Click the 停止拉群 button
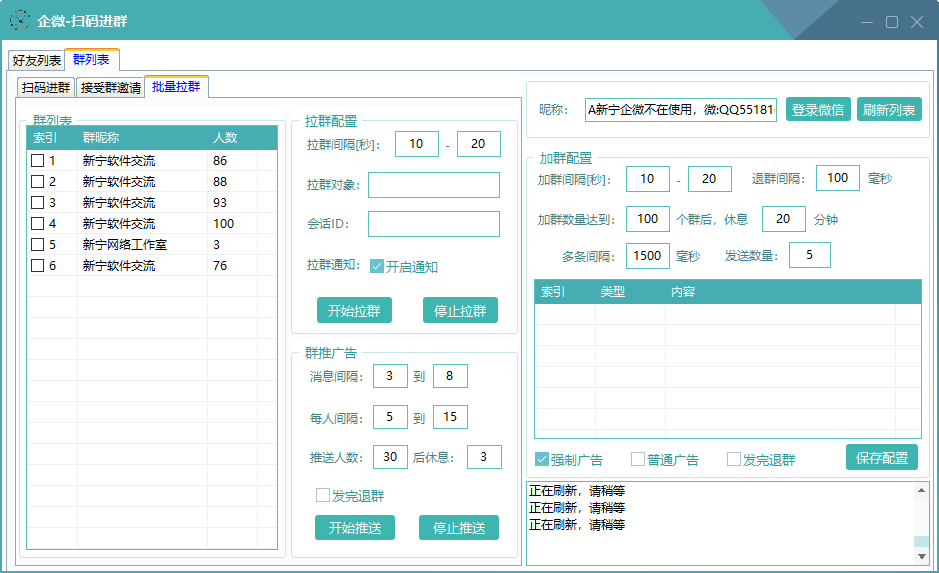 point(460,310)
